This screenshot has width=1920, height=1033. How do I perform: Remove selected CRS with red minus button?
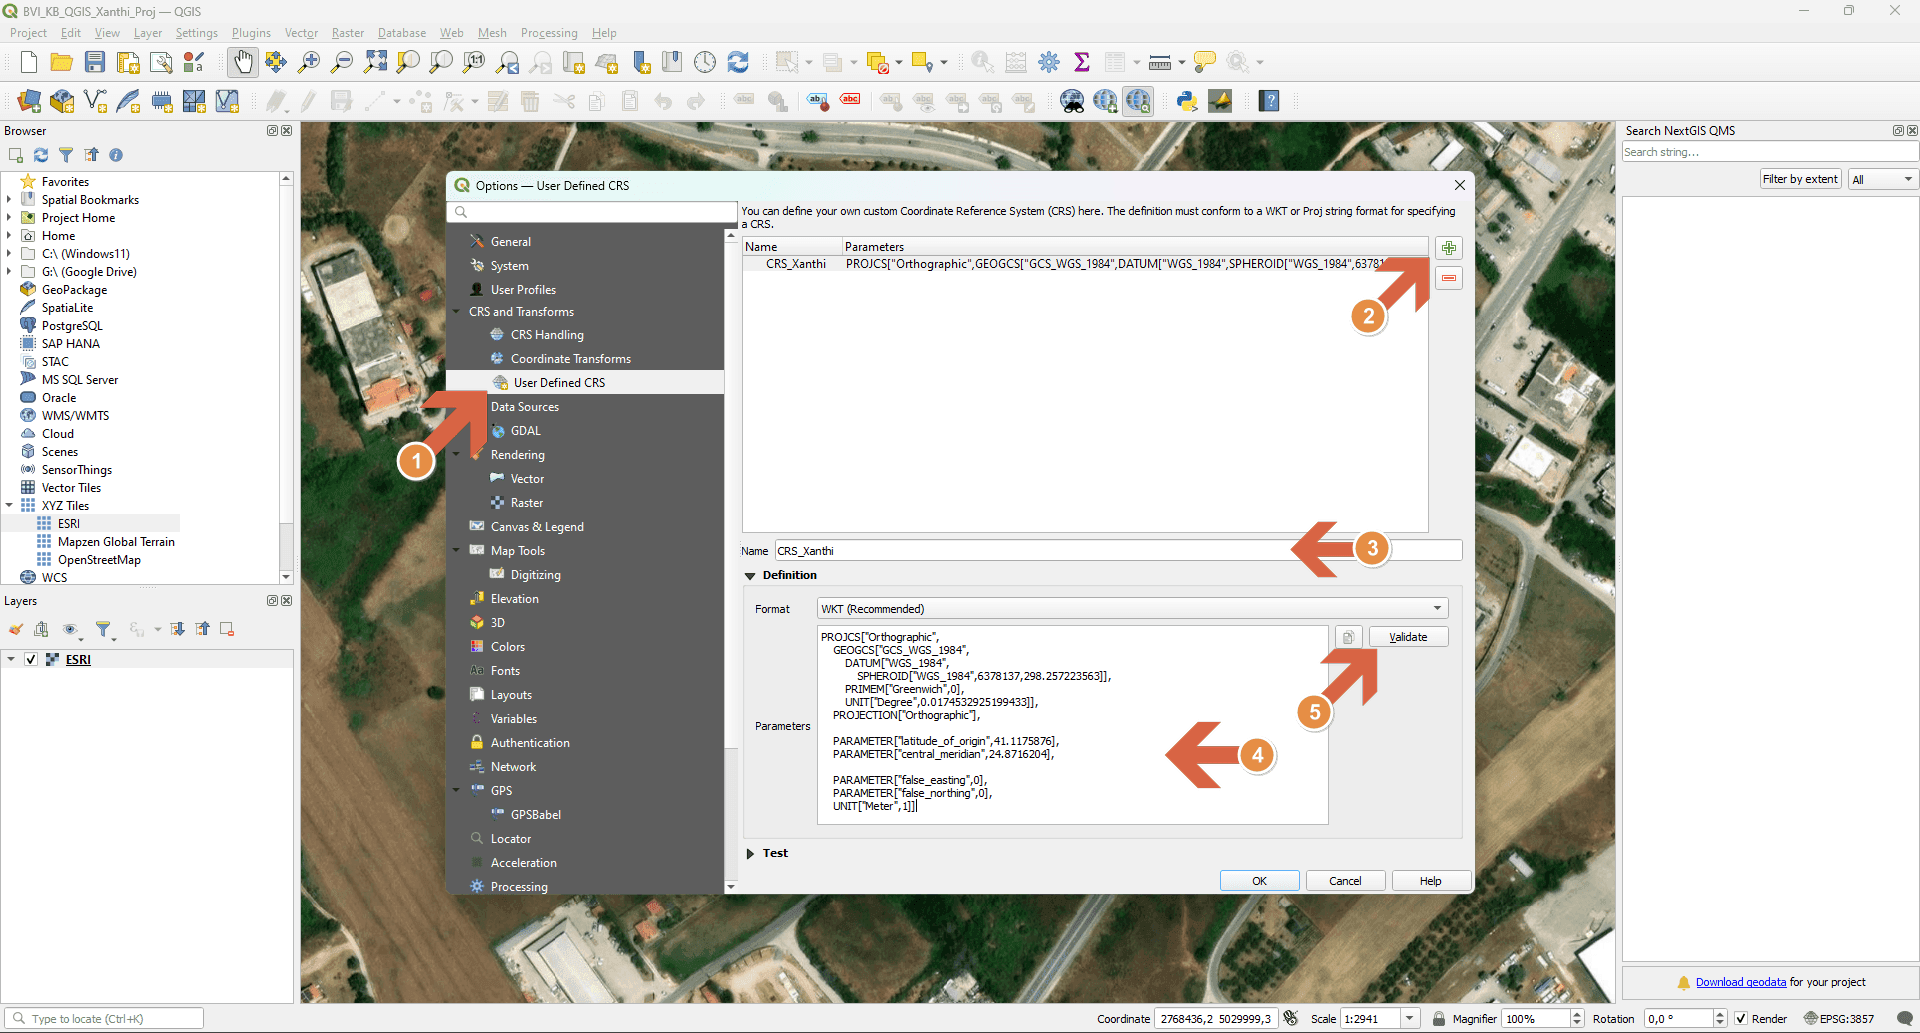point(1449,278)
